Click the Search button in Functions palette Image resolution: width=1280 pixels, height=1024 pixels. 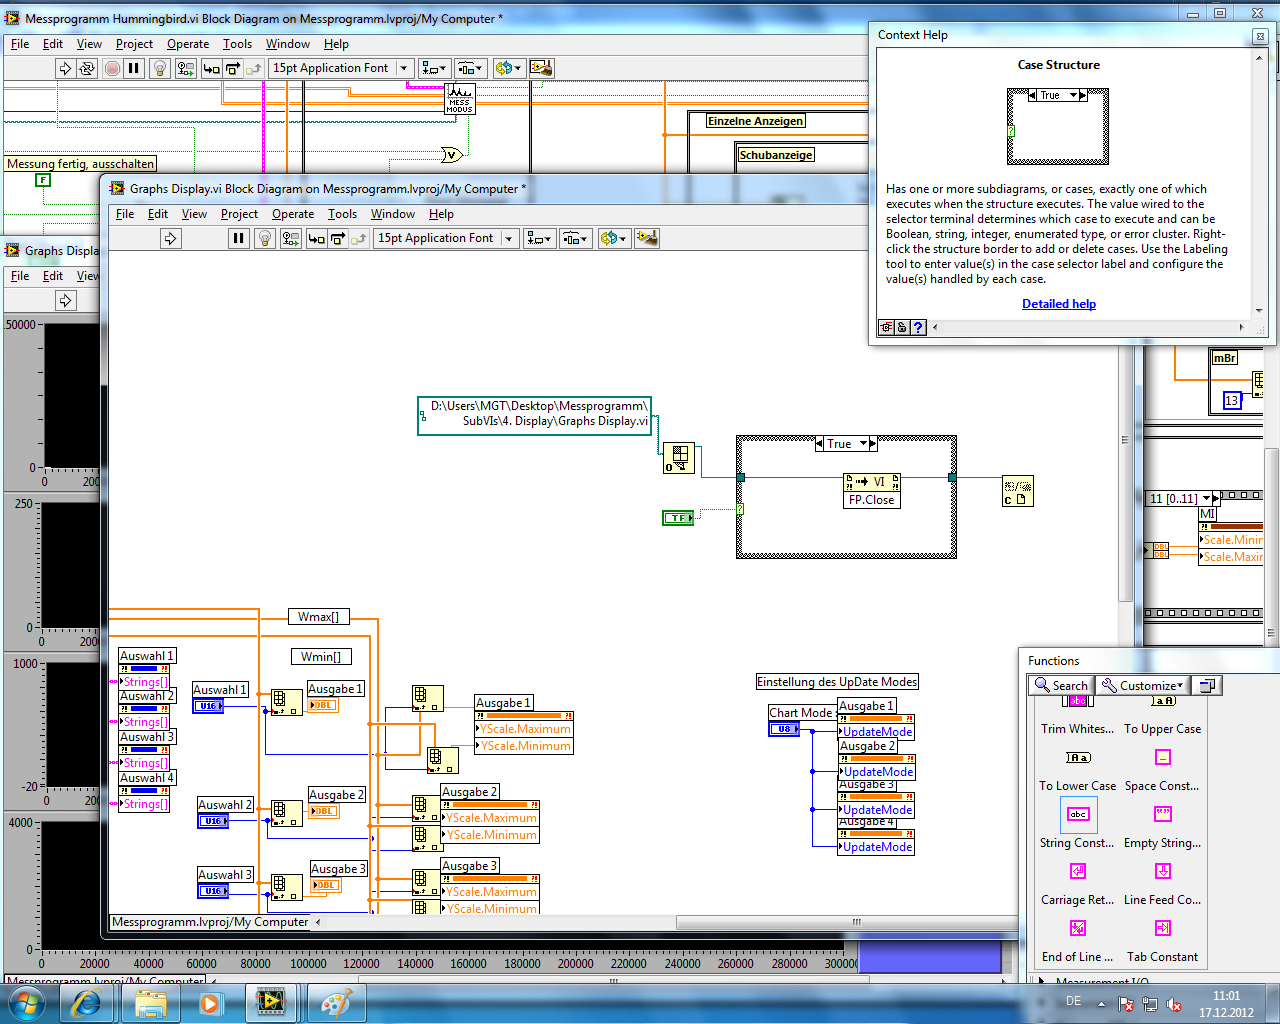tap(1061, 686)
